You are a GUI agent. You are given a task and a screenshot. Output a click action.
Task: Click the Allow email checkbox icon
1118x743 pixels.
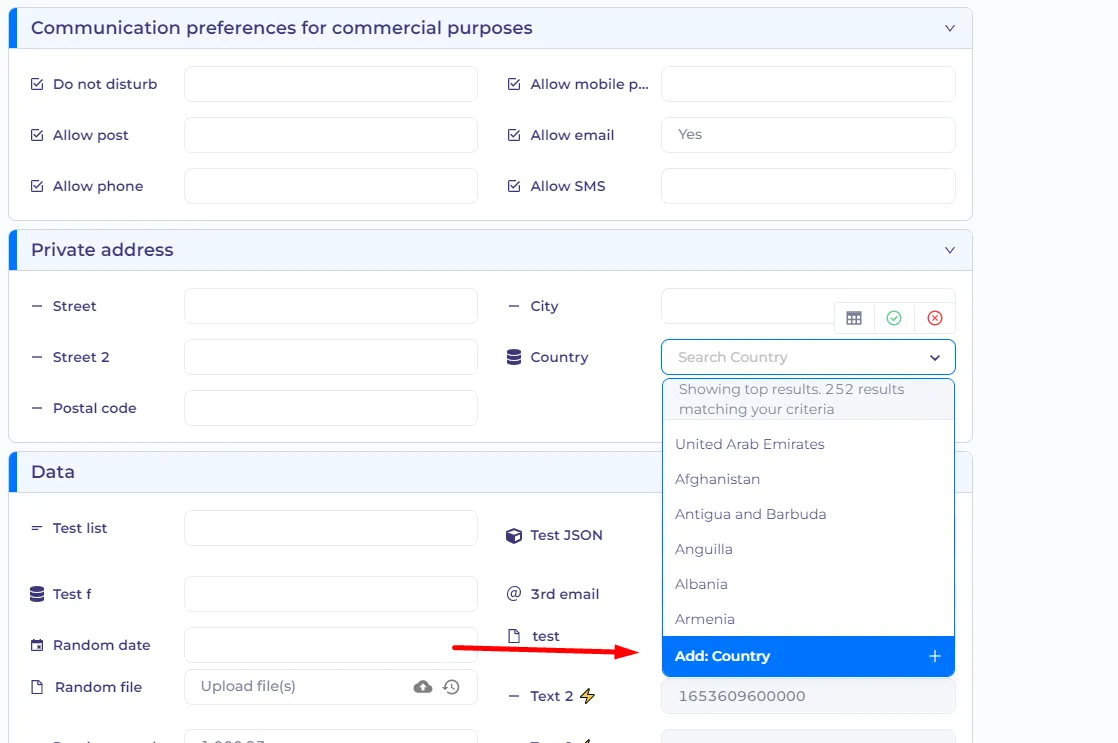(x=513, y=135)
